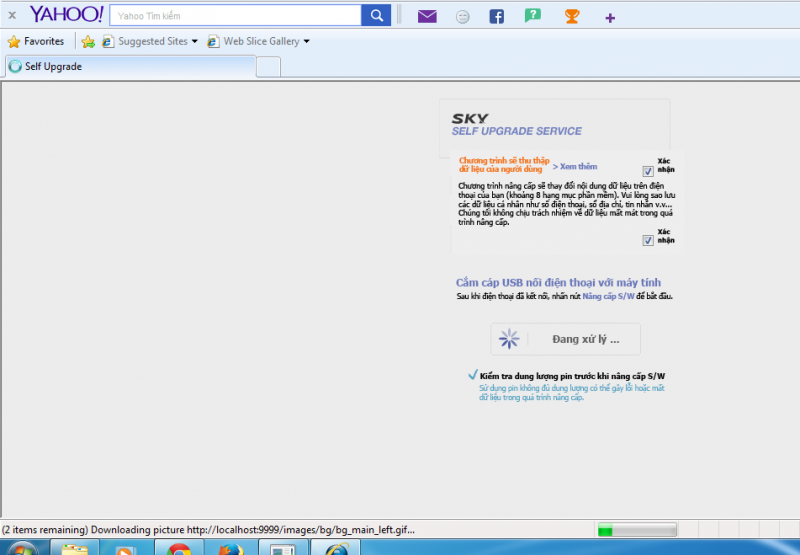Image resolution: width=800 pixels, height=555 pixels.
Task: Click the gray smiley face toolbar icon
Action: pos(462,17)
